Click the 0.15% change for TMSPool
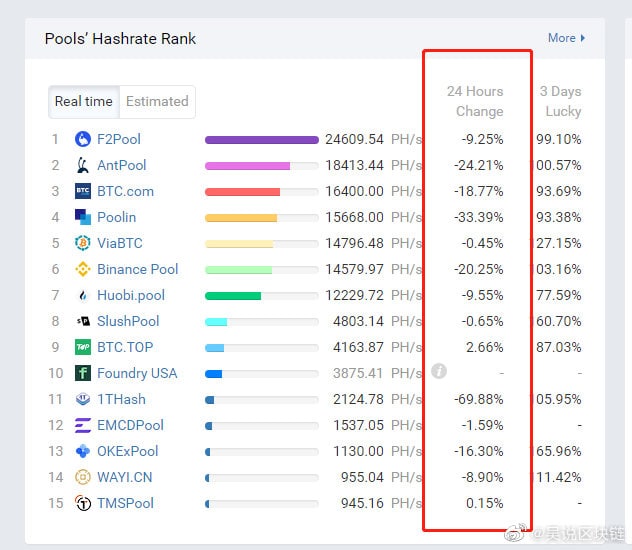Image resolution: width=632 pixels, height=550 pixels. 484,503
